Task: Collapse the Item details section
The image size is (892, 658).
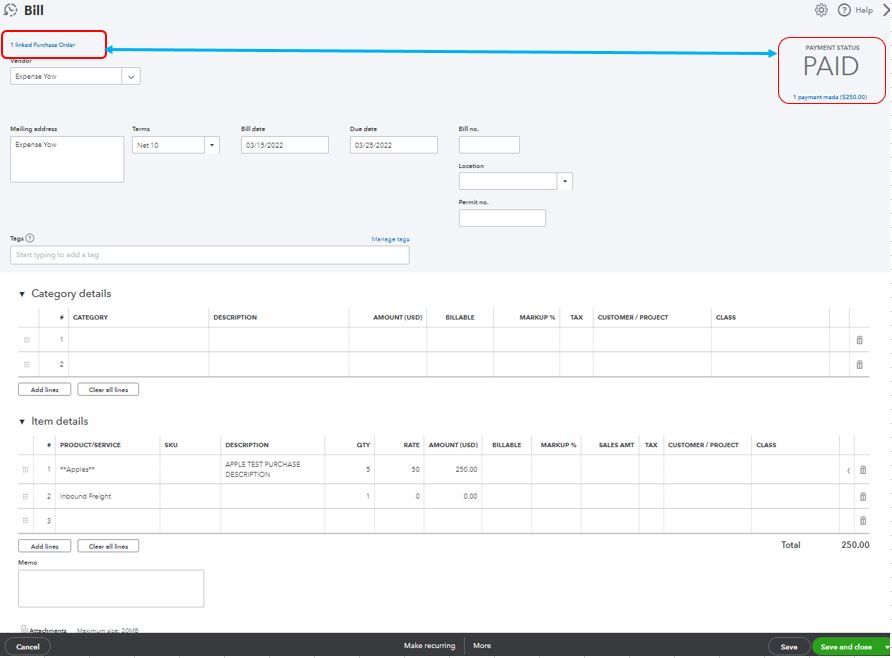Action: click(22, 422)
